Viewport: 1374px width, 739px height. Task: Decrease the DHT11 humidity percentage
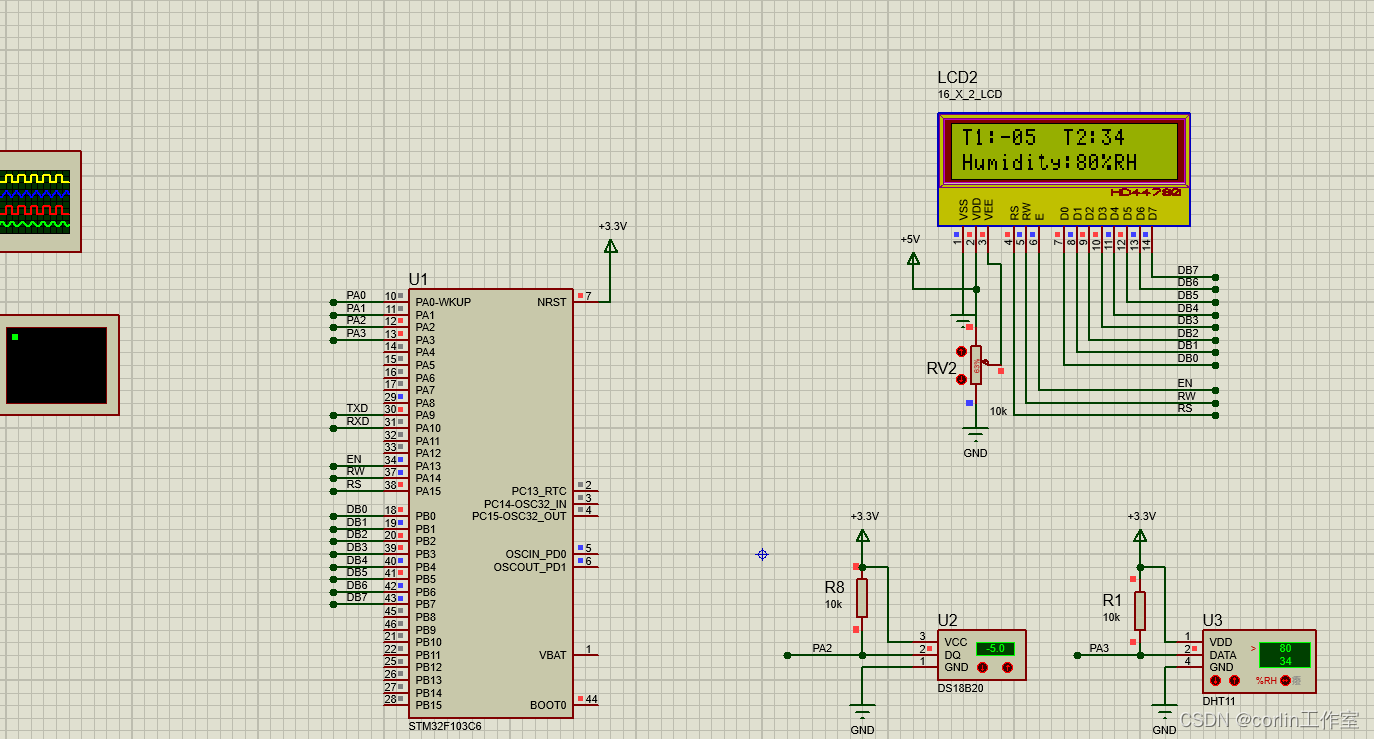coord(1215,681)
